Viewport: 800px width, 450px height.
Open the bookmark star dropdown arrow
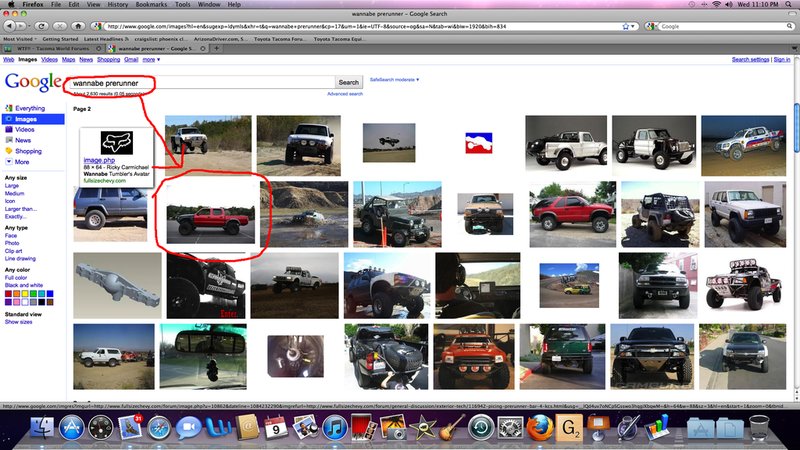633,27
